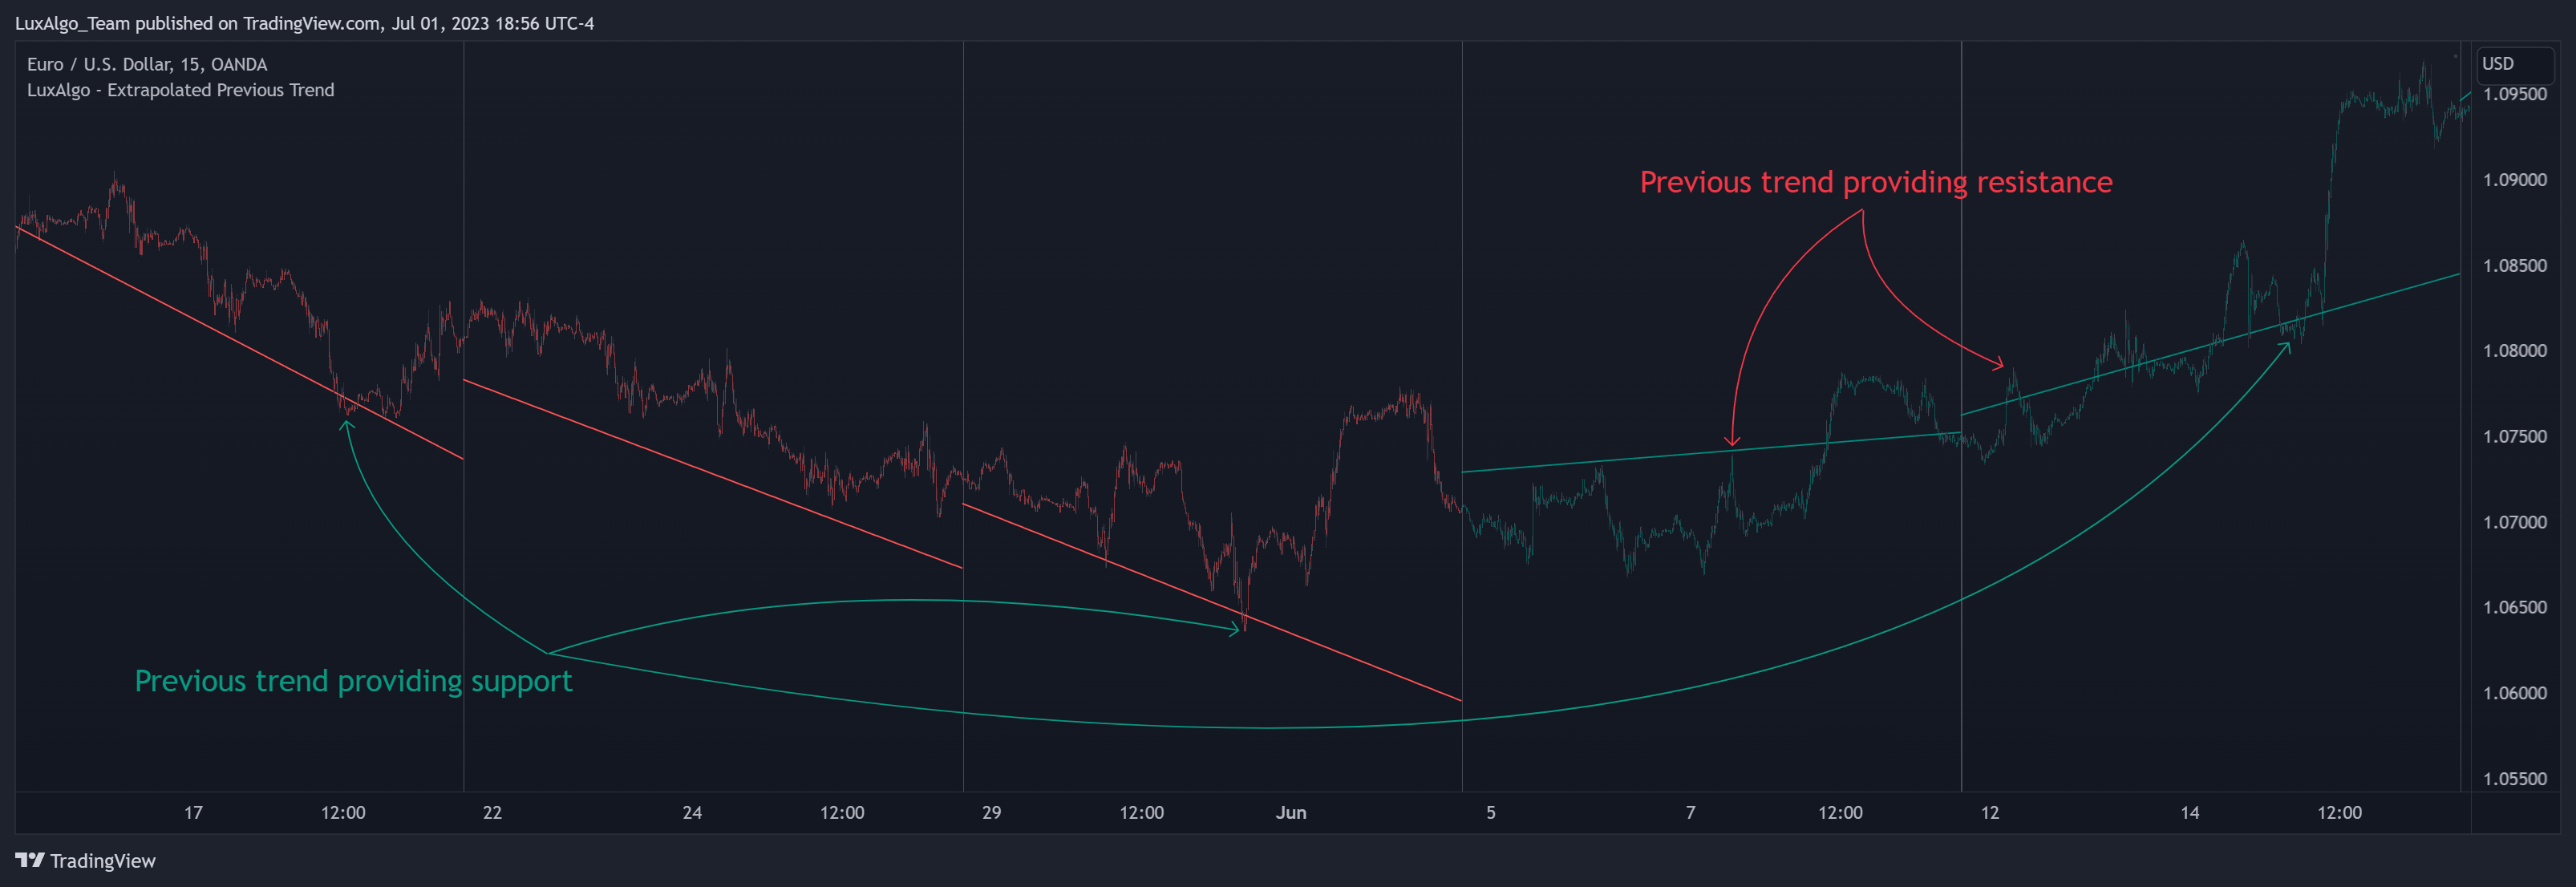
Task: Click the 1.07500 price label
Action: tap(2514, 436)
